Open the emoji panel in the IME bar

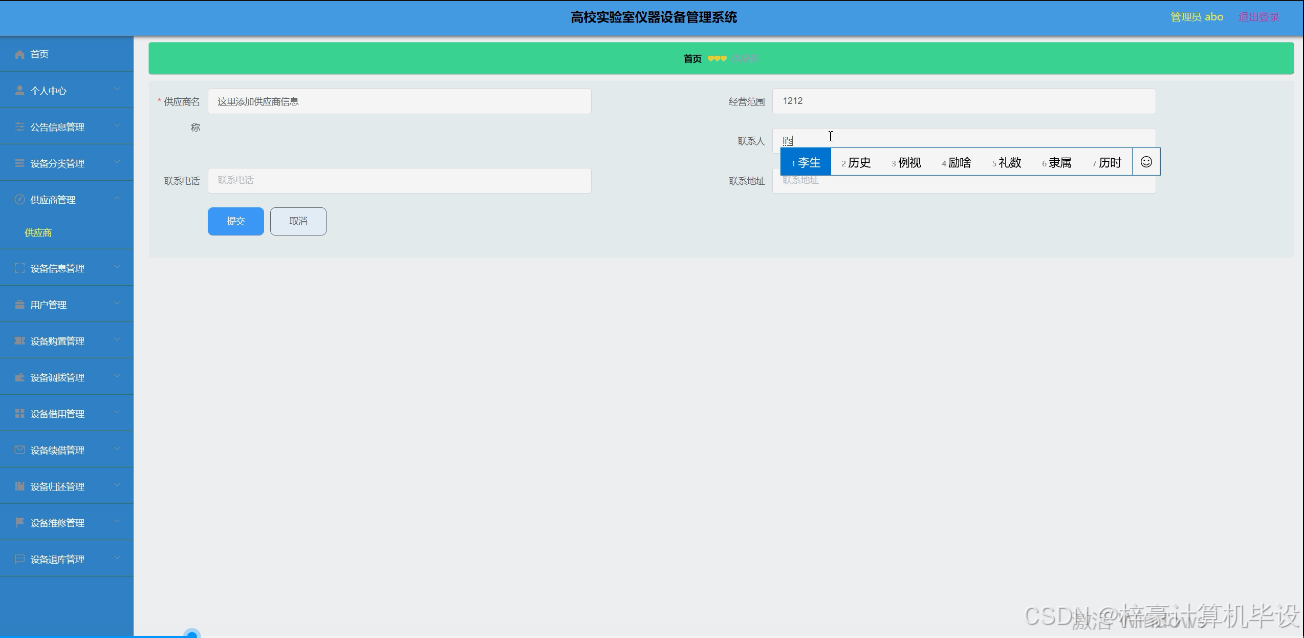tap(1146, 162)
